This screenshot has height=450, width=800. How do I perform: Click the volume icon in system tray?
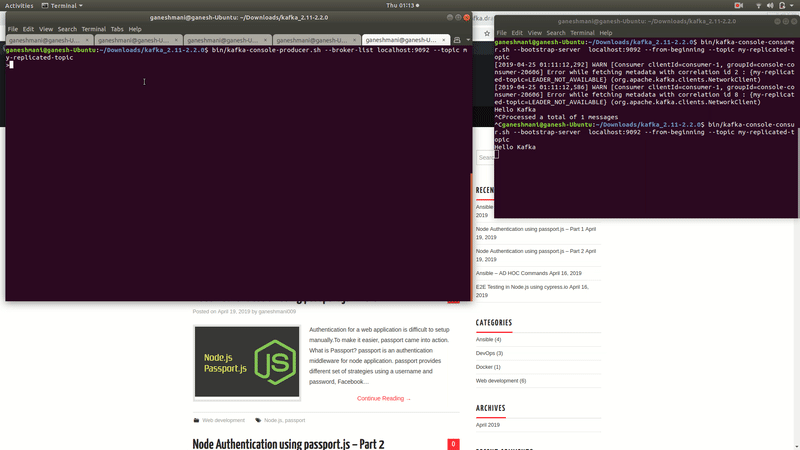coord(769,5)
